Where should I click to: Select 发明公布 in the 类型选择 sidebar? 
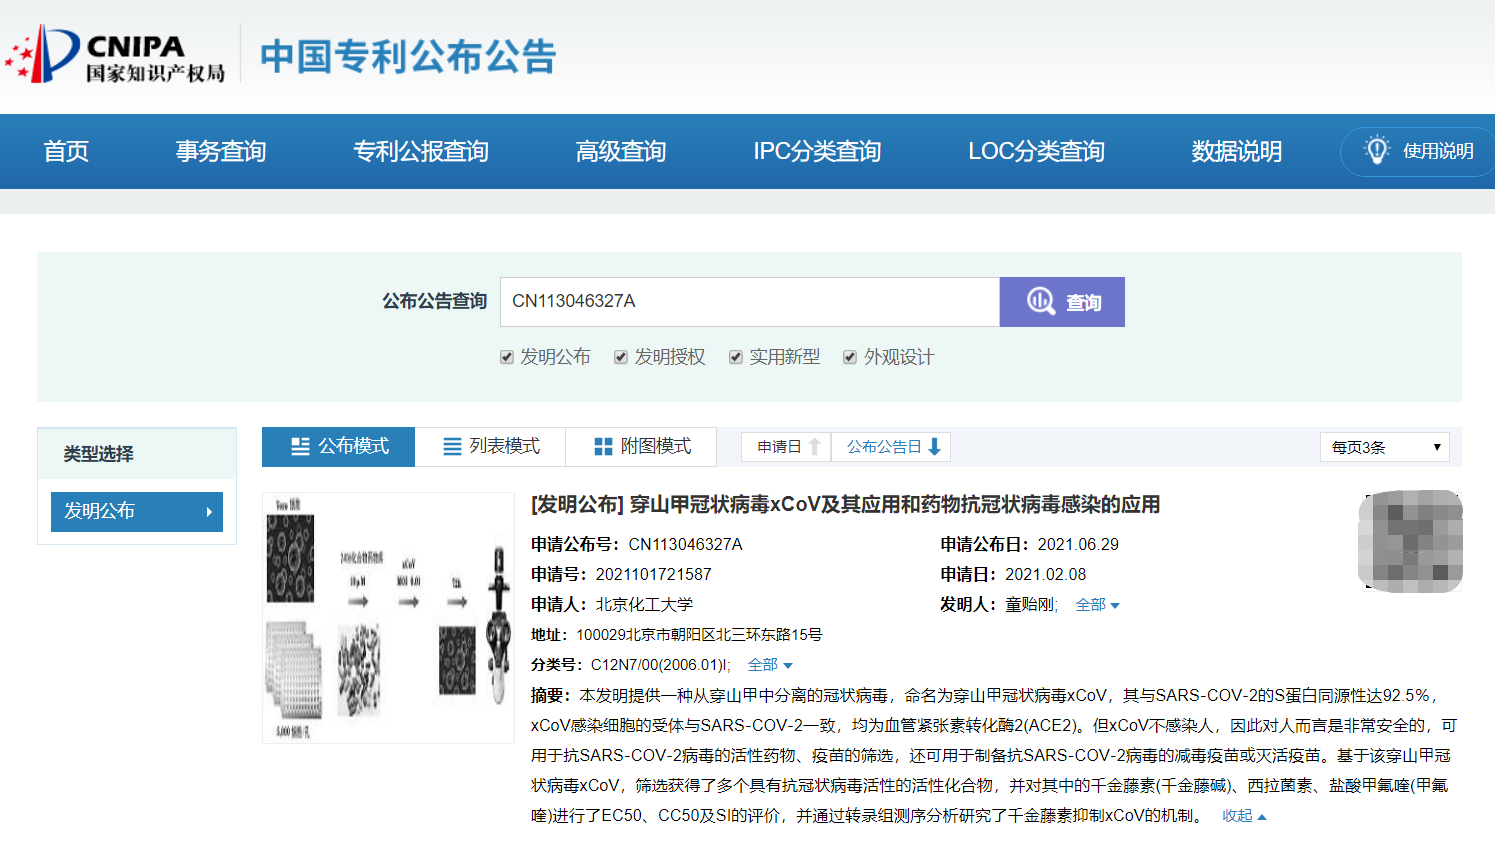click(137, 511)
